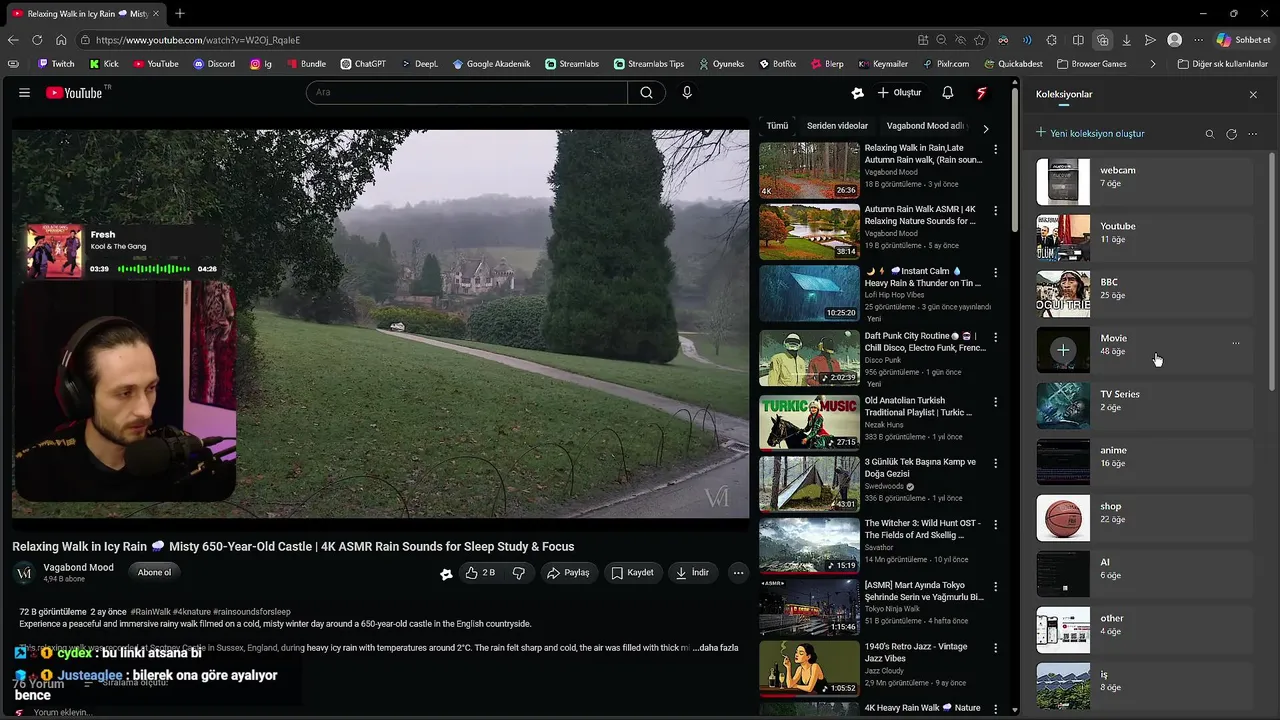Open Browser Games bookmark folder
Viewport: 1280px width, 720px height.
[x=1091, y=64]
